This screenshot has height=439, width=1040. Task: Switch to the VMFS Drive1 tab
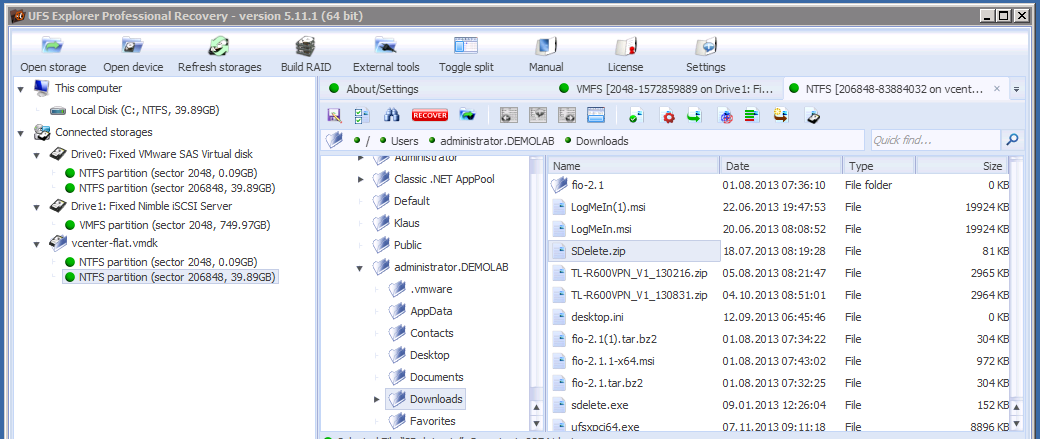(667, 89)
